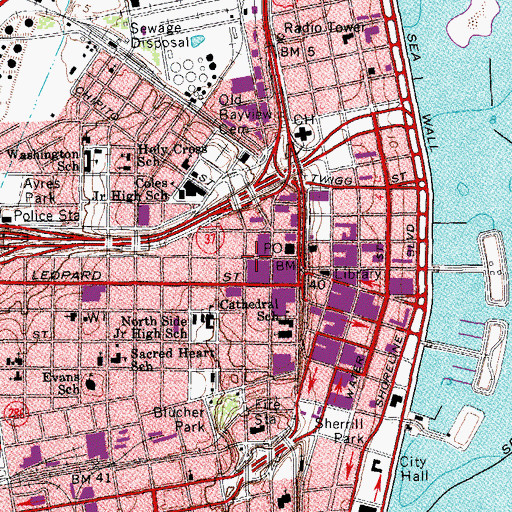The image size is (512, 512).
Task: Select the BM 41 benchmark label
Action: [x=91, y=479]
